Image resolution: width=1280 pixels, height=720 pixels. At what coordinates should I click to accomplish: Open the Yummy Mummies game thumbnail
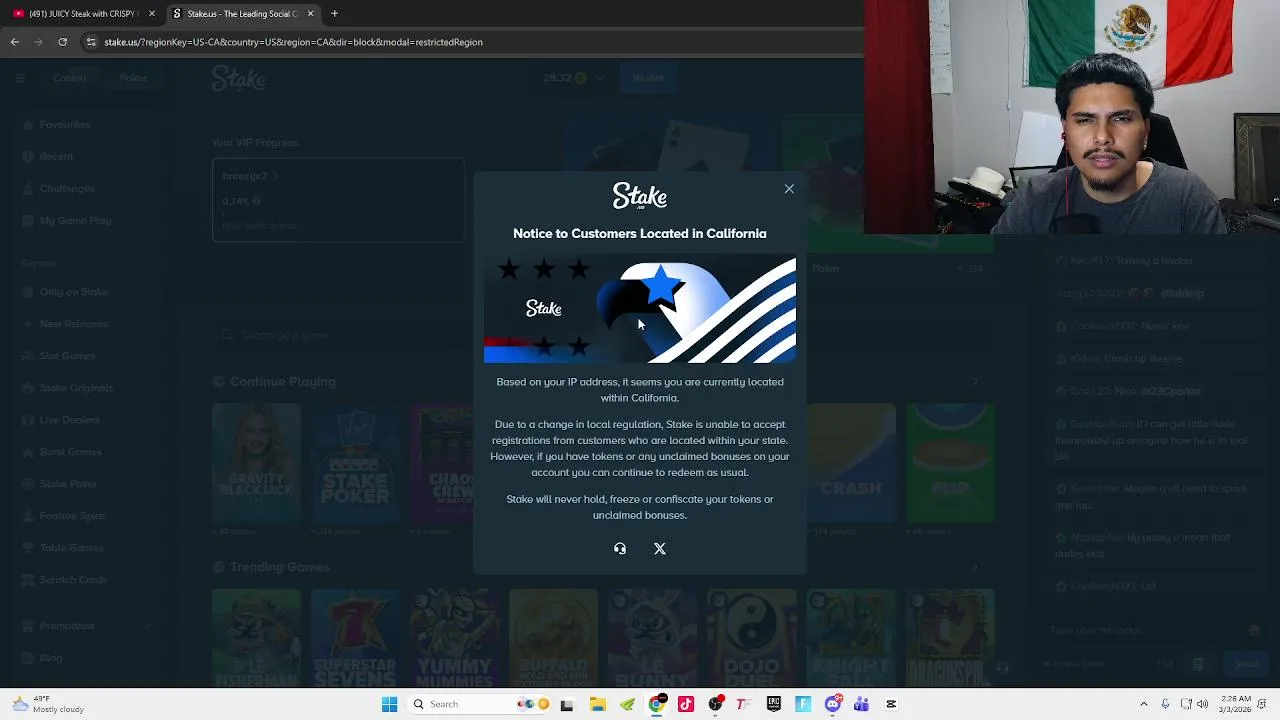(x=454, y=638)
